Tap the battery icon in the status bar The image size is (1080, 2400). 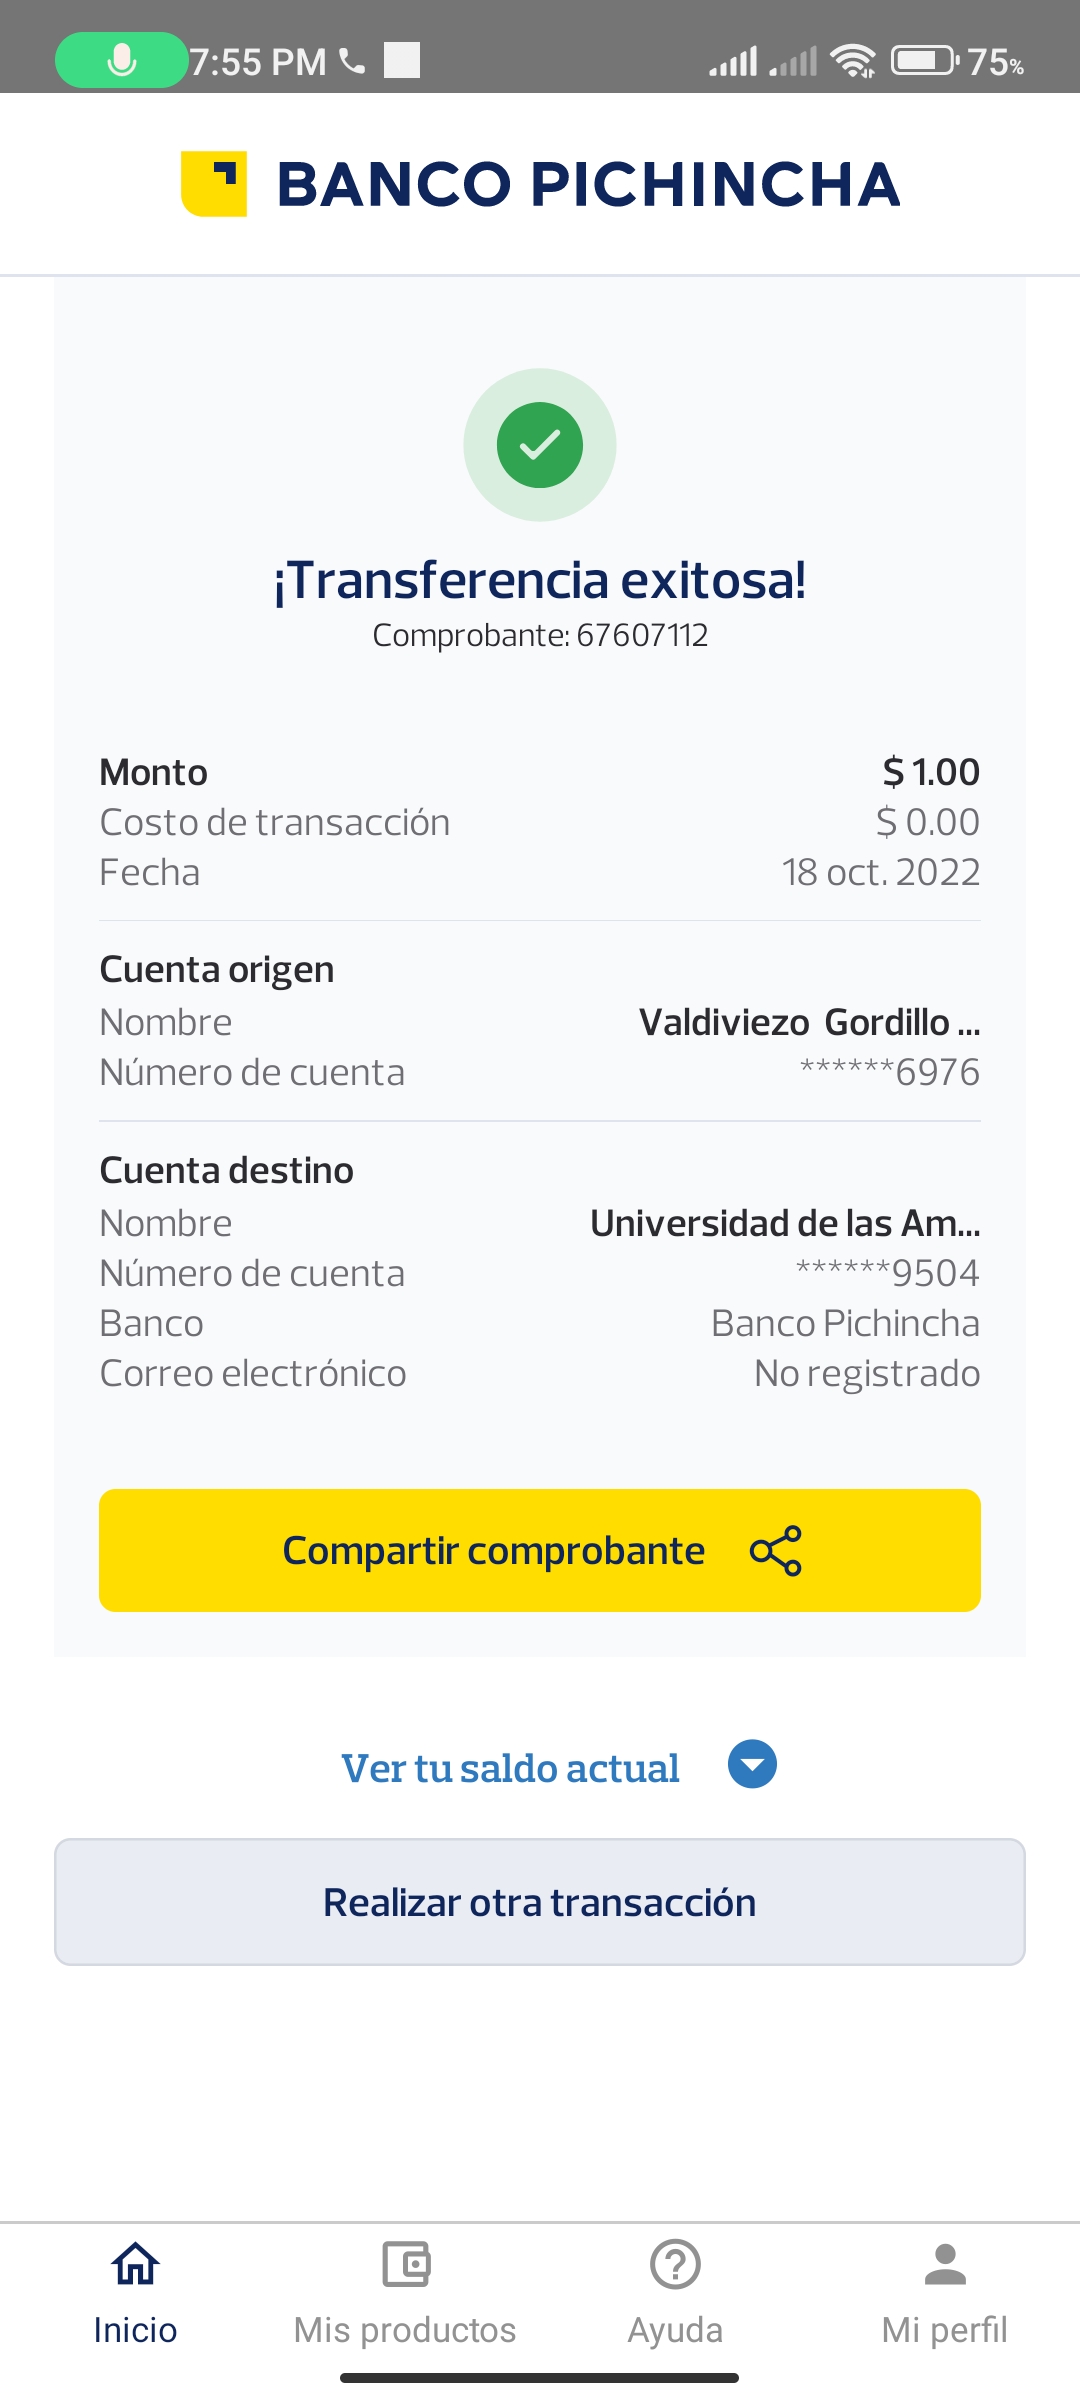(x=924, y=61)
